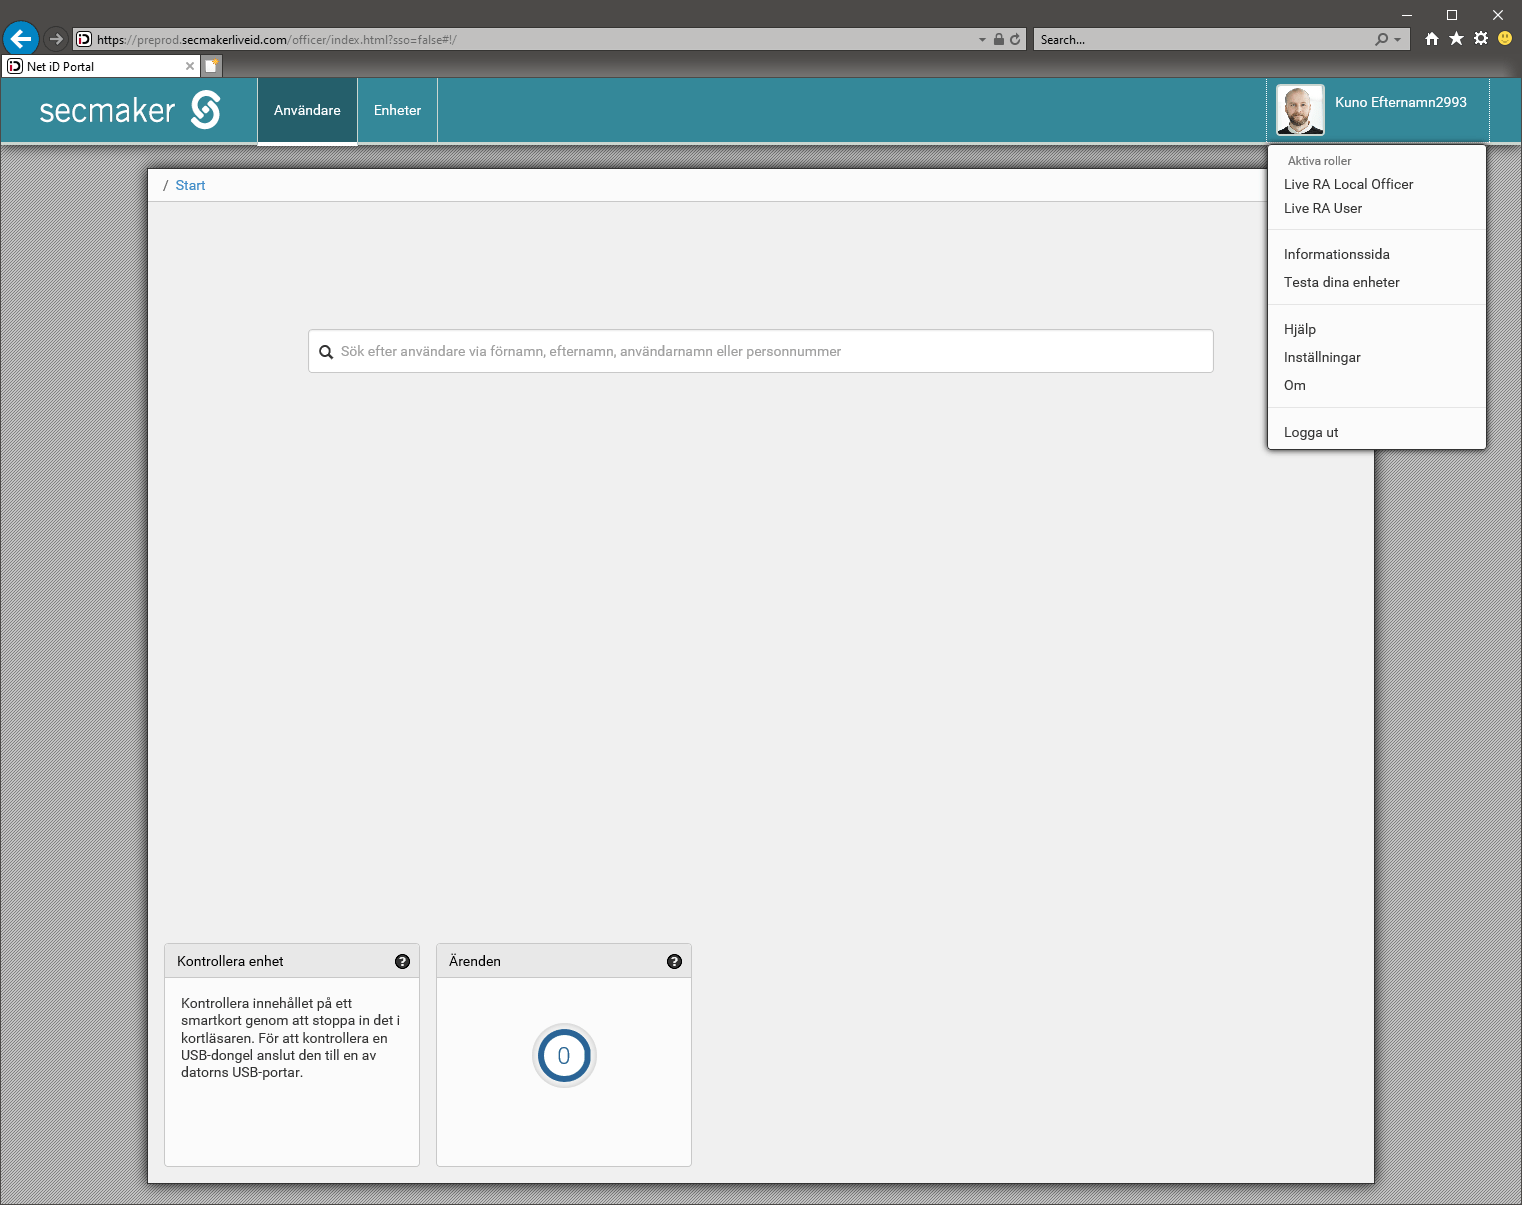Viewport: 1522px width, 1205px height.
Task: Click the Secmaker logo
Action: click(130, 110)
